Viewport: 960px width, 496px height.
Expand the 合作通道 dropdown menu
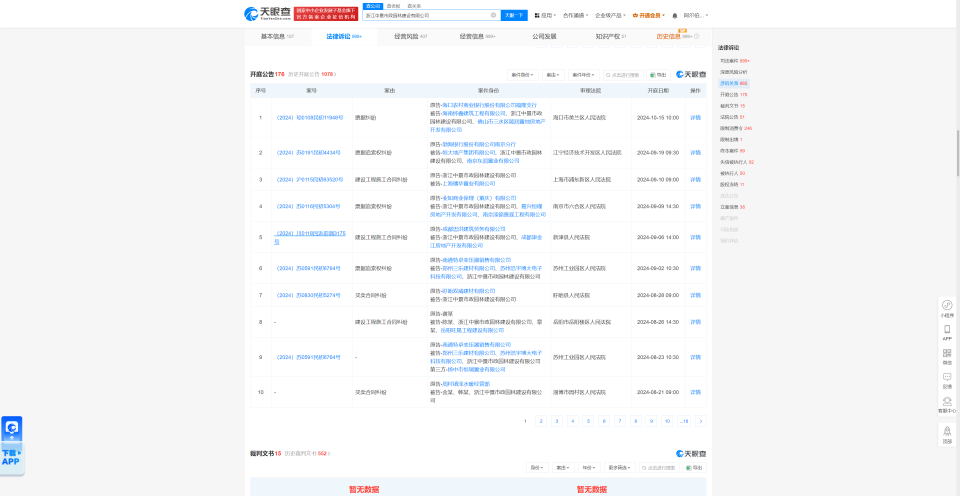[x=576, y=15]
